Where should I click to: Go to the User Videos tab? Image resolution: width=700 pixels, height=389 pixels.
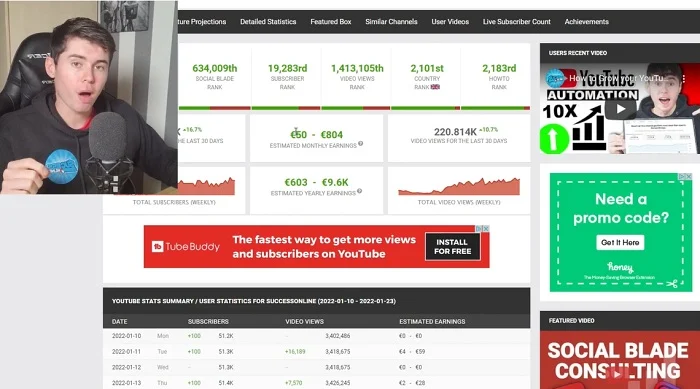coord(450,21)
